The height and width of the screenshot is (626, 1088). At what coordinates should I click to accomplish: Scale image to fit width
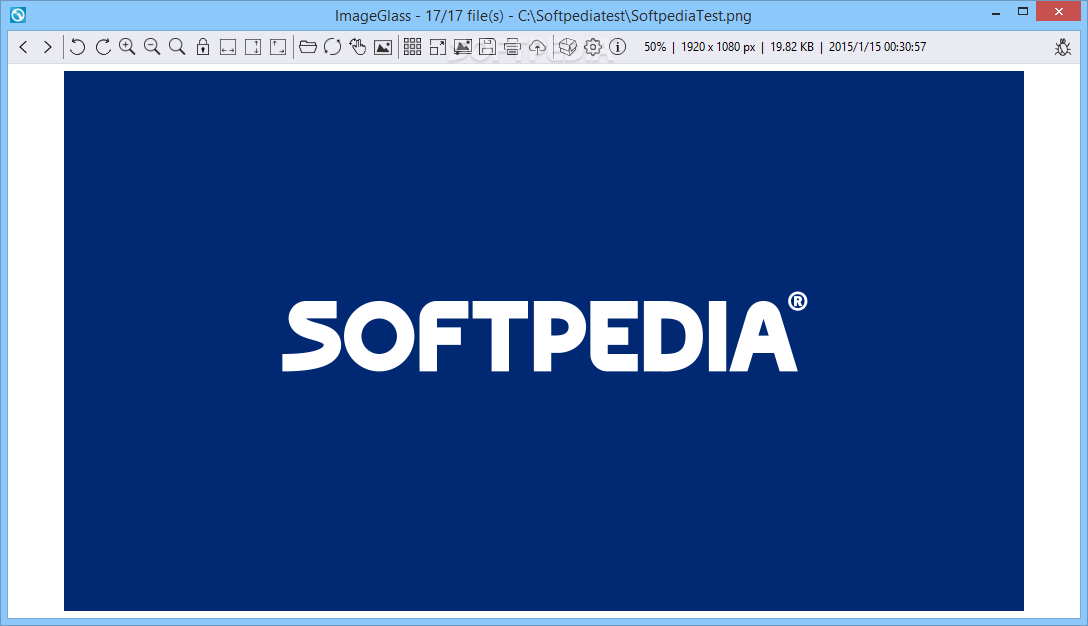[x=228, y=47]
